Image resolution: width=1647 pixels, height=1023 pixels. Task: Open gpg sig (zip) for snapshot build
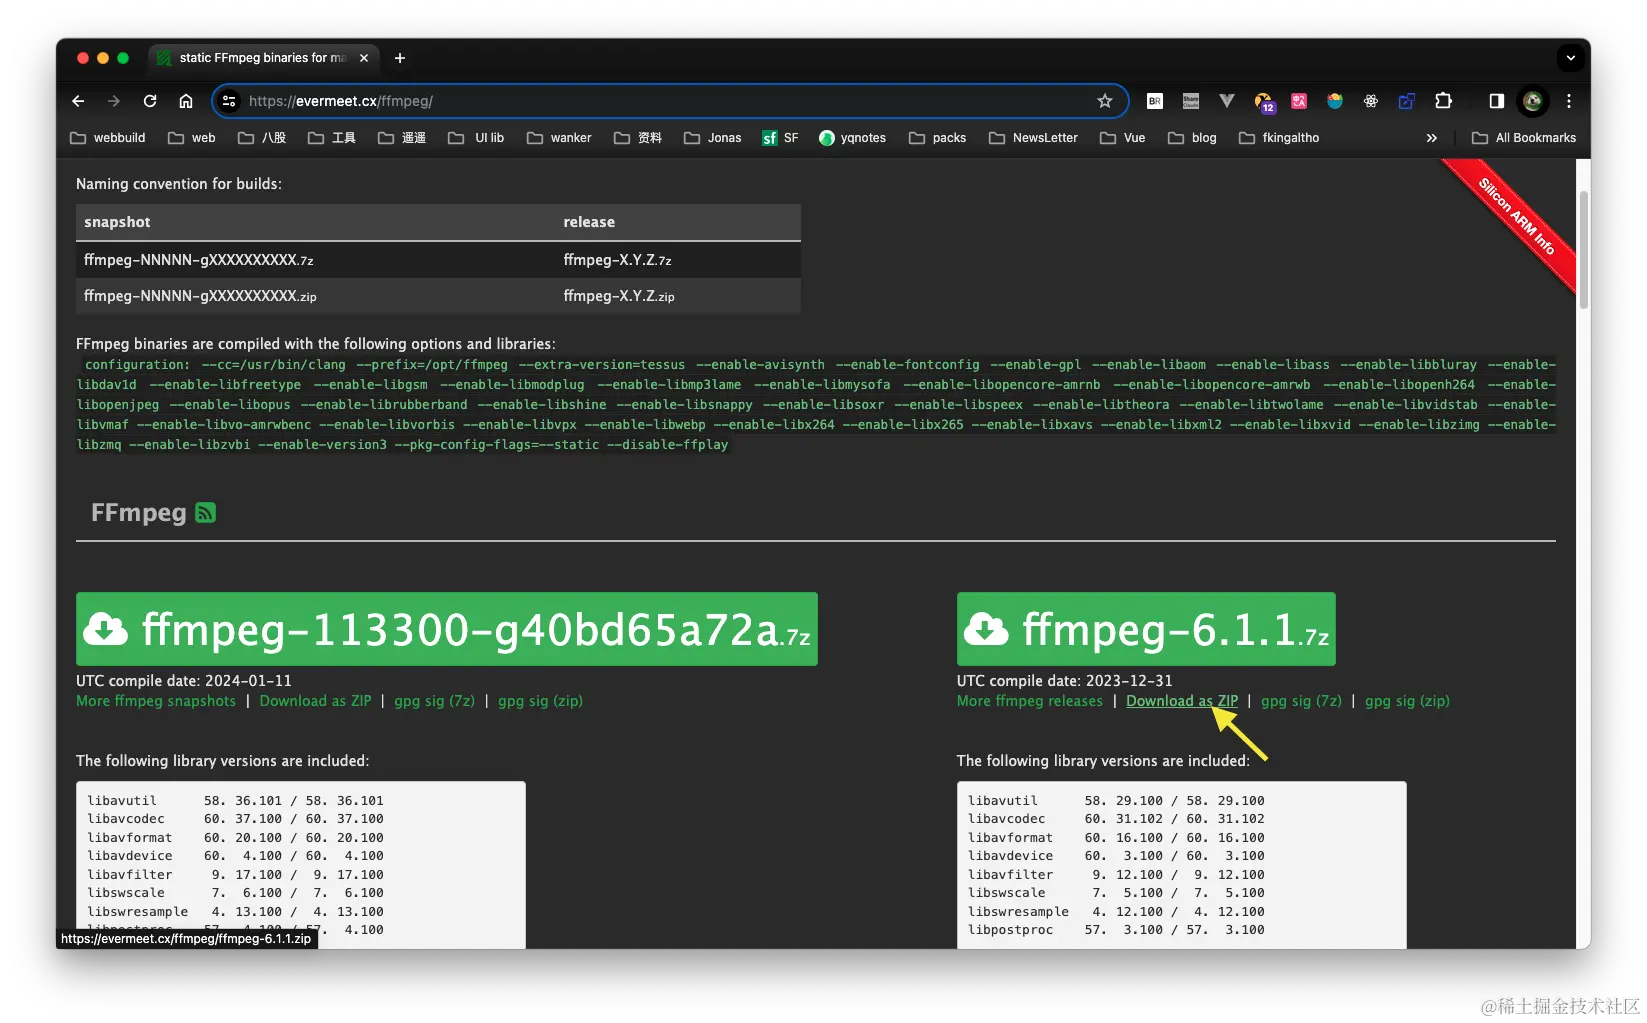point(540,701)
